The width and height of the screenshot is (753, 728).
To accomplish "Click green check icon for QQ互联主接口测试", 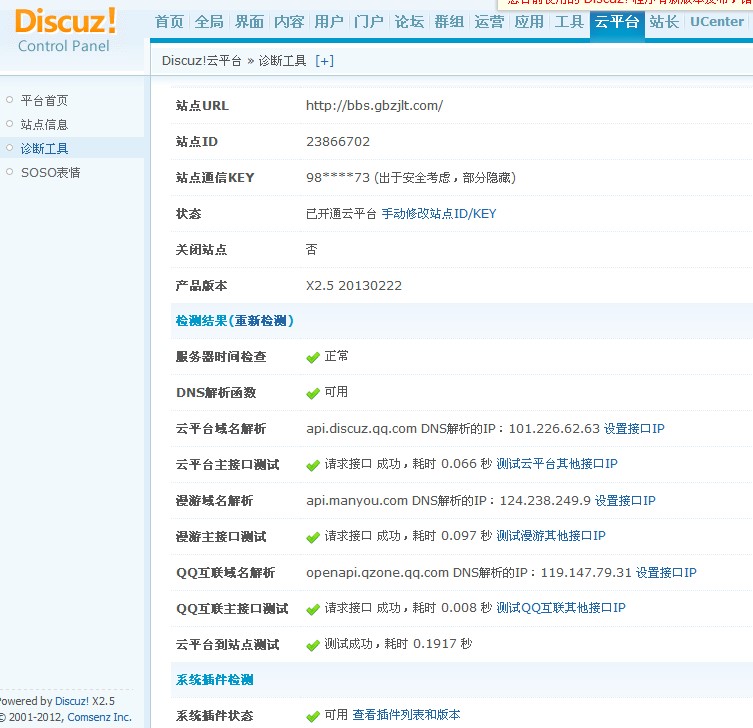I will coord(313,609).
